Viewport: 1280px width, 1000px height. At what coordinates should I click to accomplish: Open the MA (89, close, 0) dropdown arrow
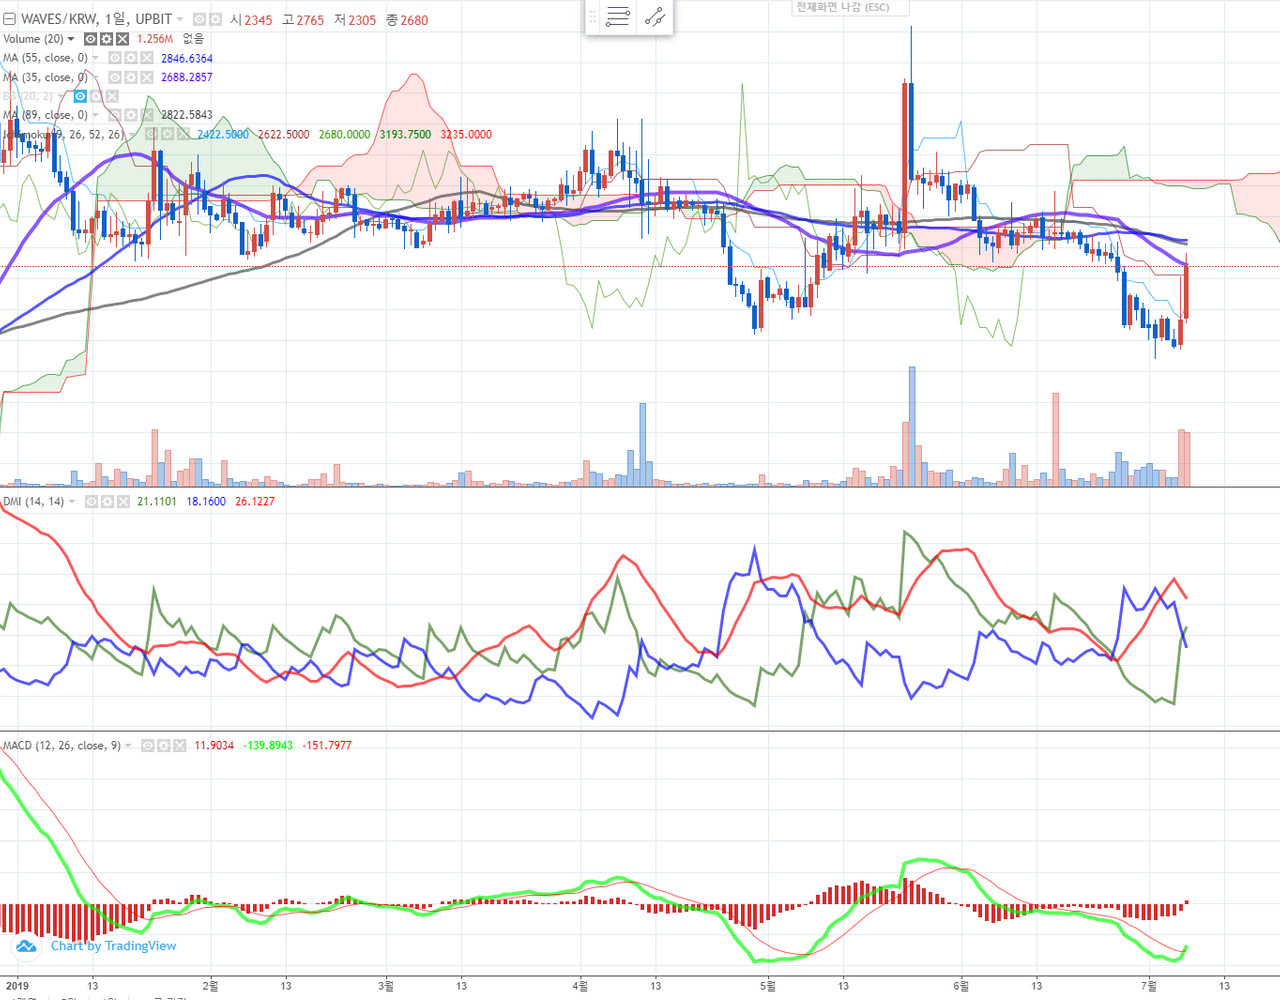95,115
